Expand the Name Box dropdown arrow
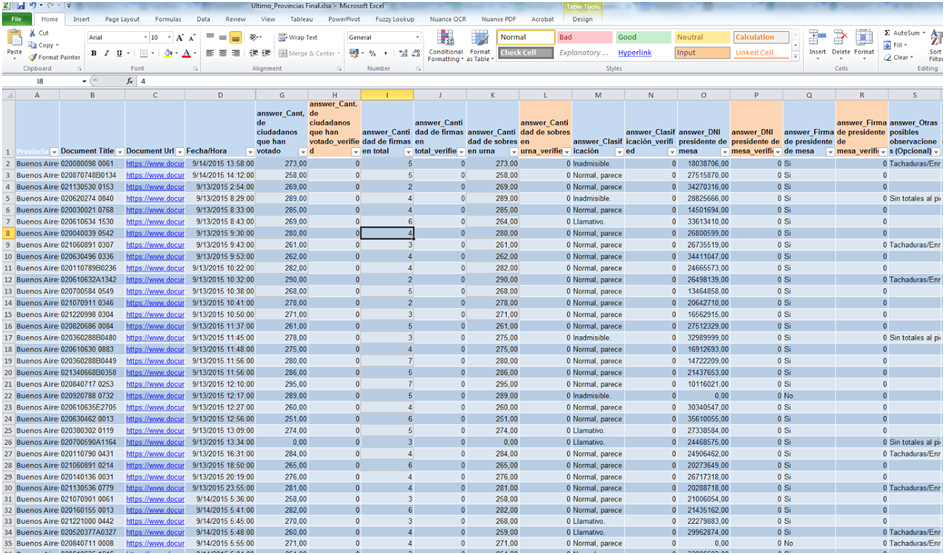 84,81
